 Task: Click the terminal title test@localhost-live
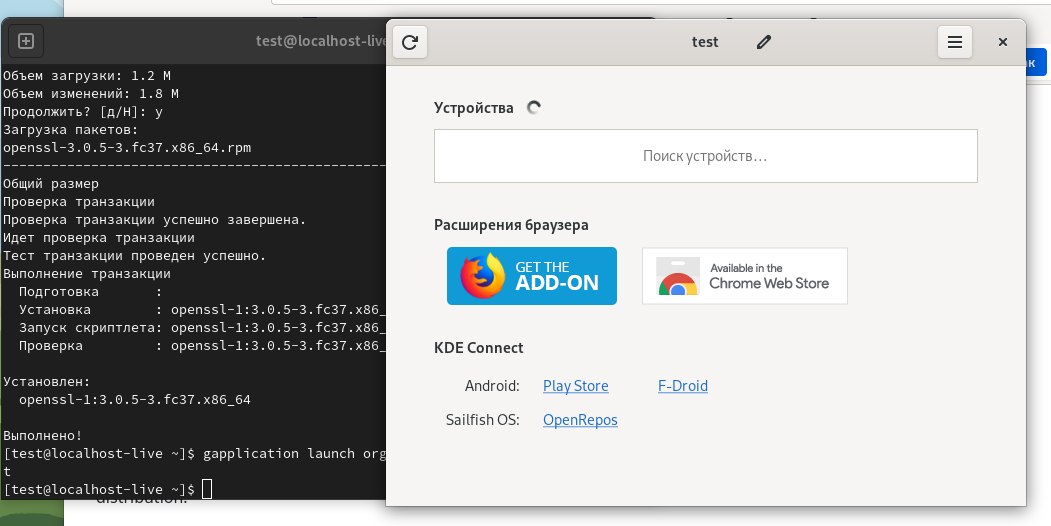pos(320,42)
